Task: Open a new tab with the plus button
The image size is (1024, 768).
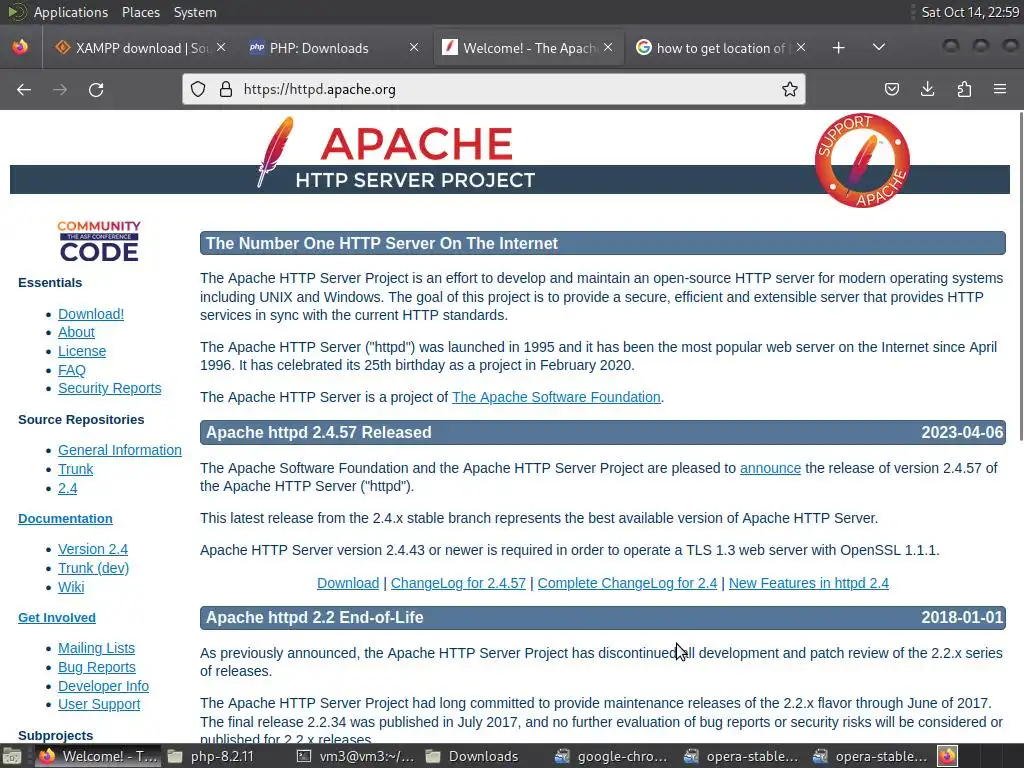Action: tap(839, 48)
